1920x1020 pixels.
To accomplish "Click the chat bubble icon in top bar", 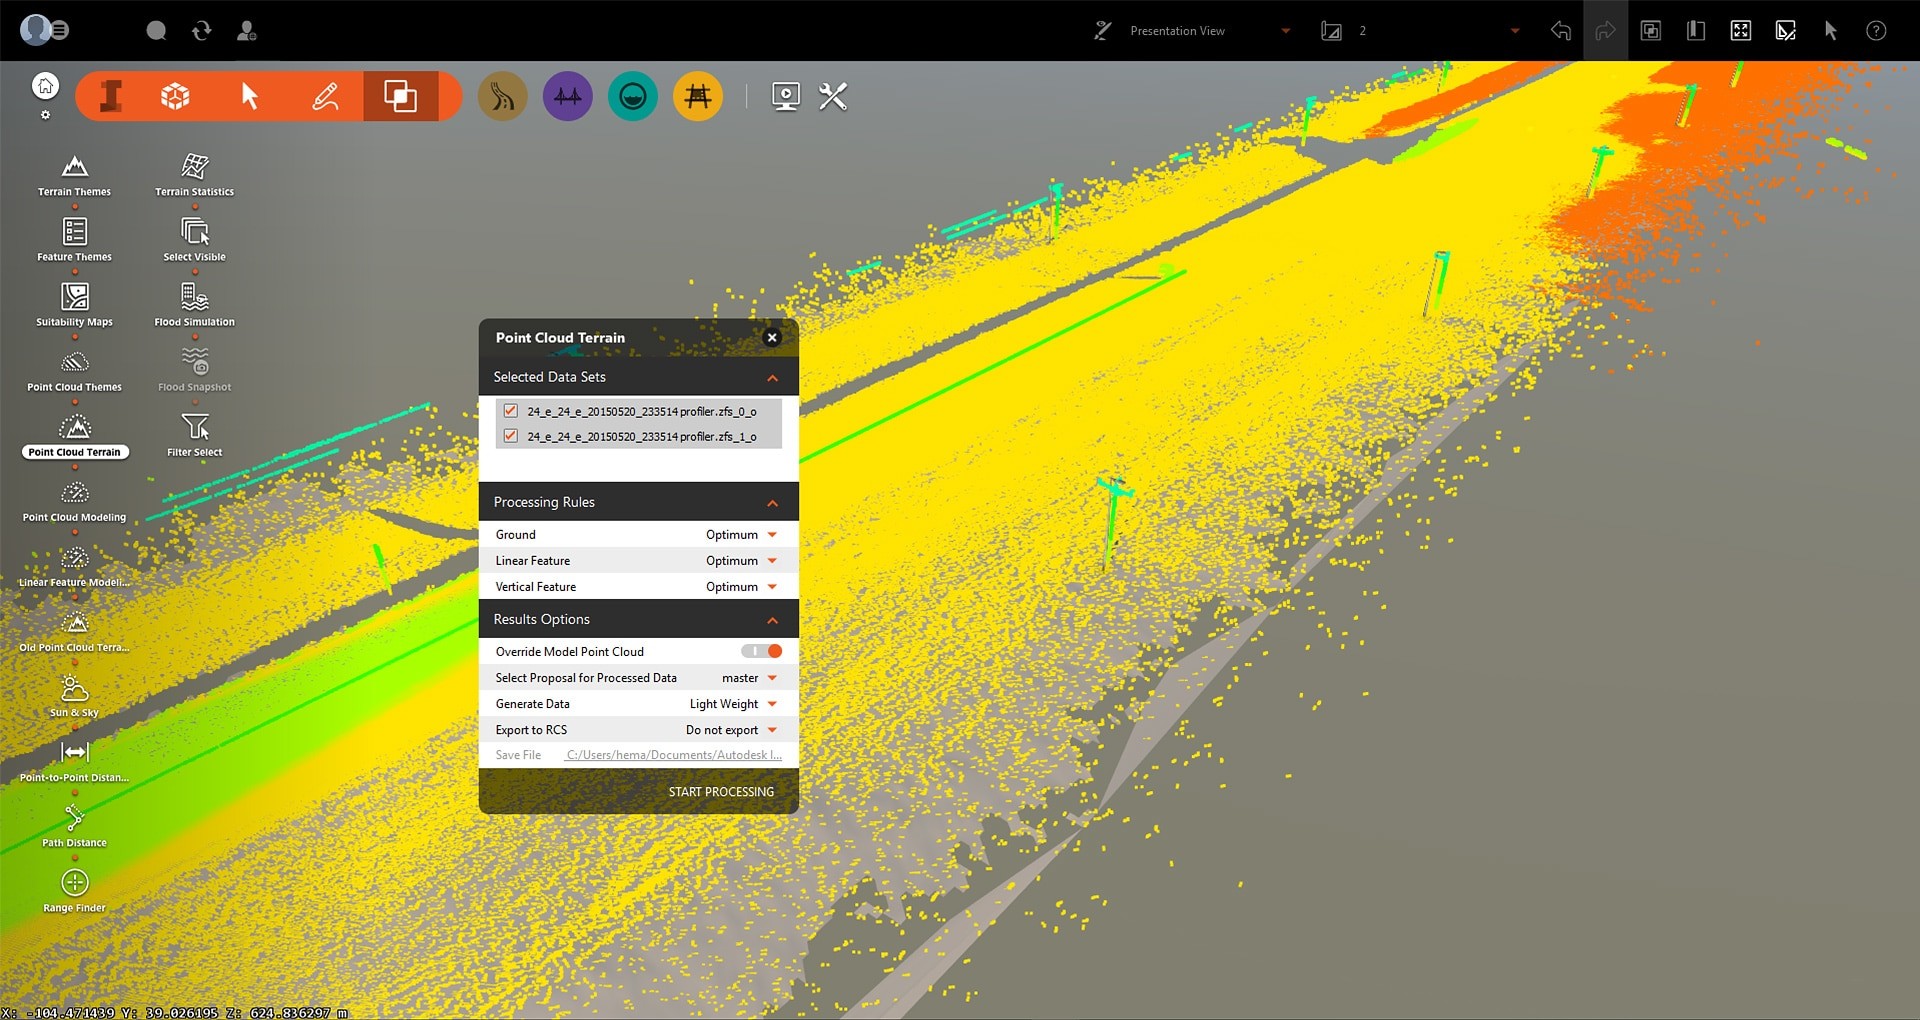I will tap(156, 31).
